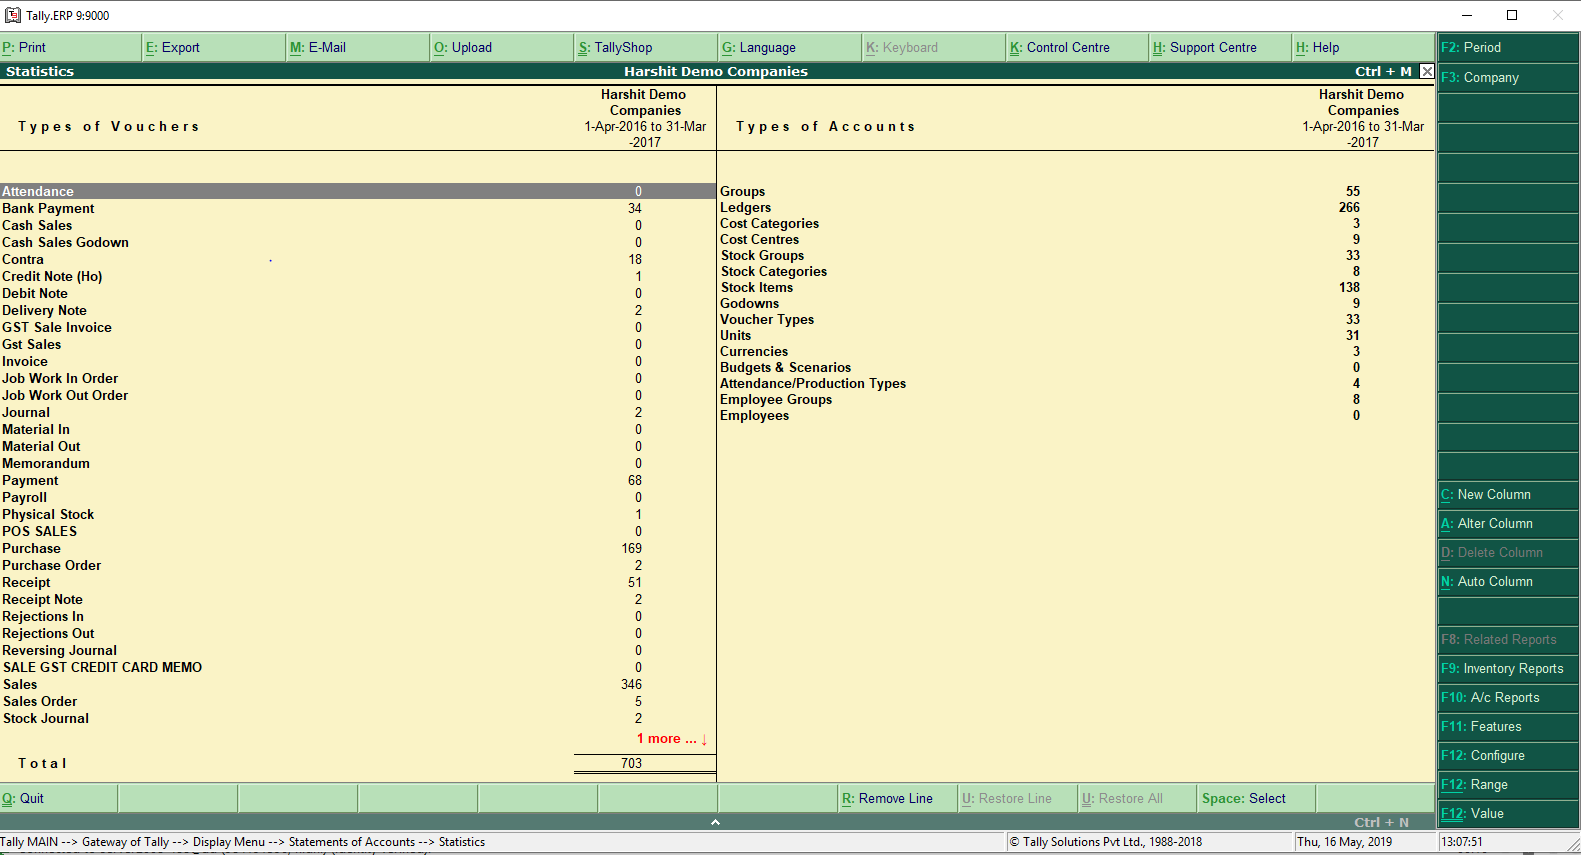Open TallyShop from the top bar

646,47
